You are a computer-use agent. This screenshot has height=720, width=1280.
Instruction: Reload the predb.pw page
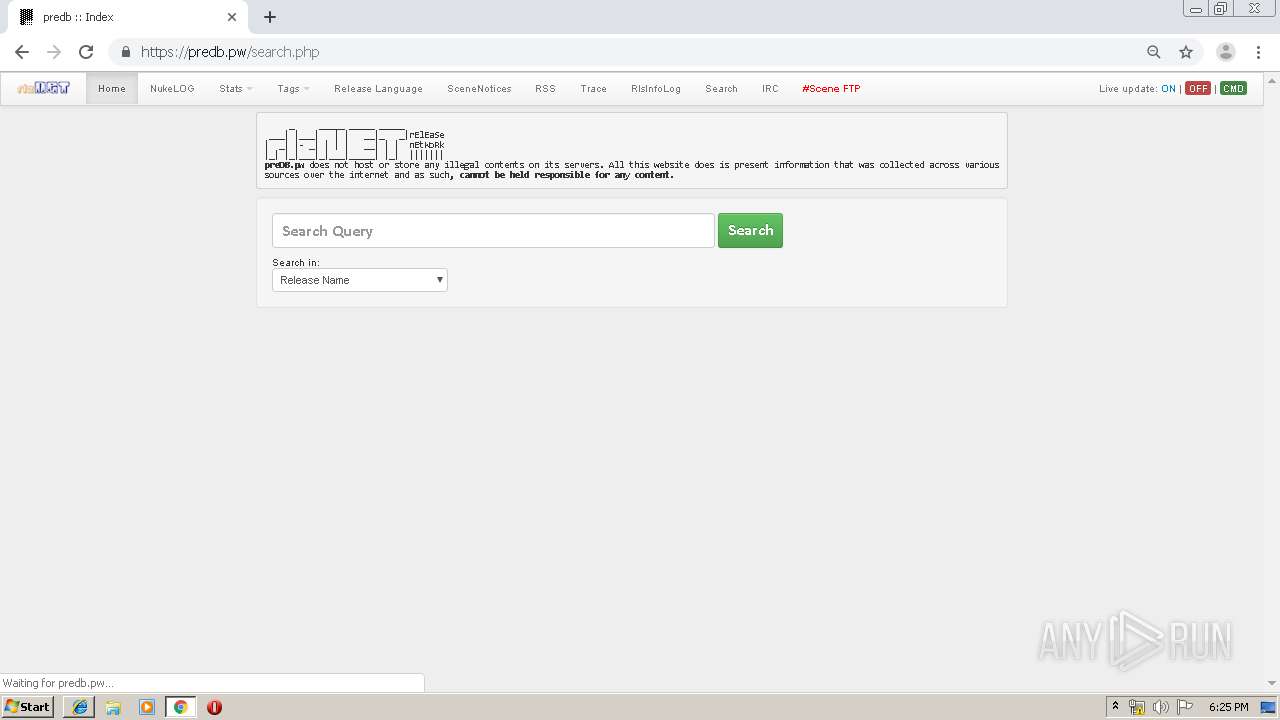tap(86, 52)
